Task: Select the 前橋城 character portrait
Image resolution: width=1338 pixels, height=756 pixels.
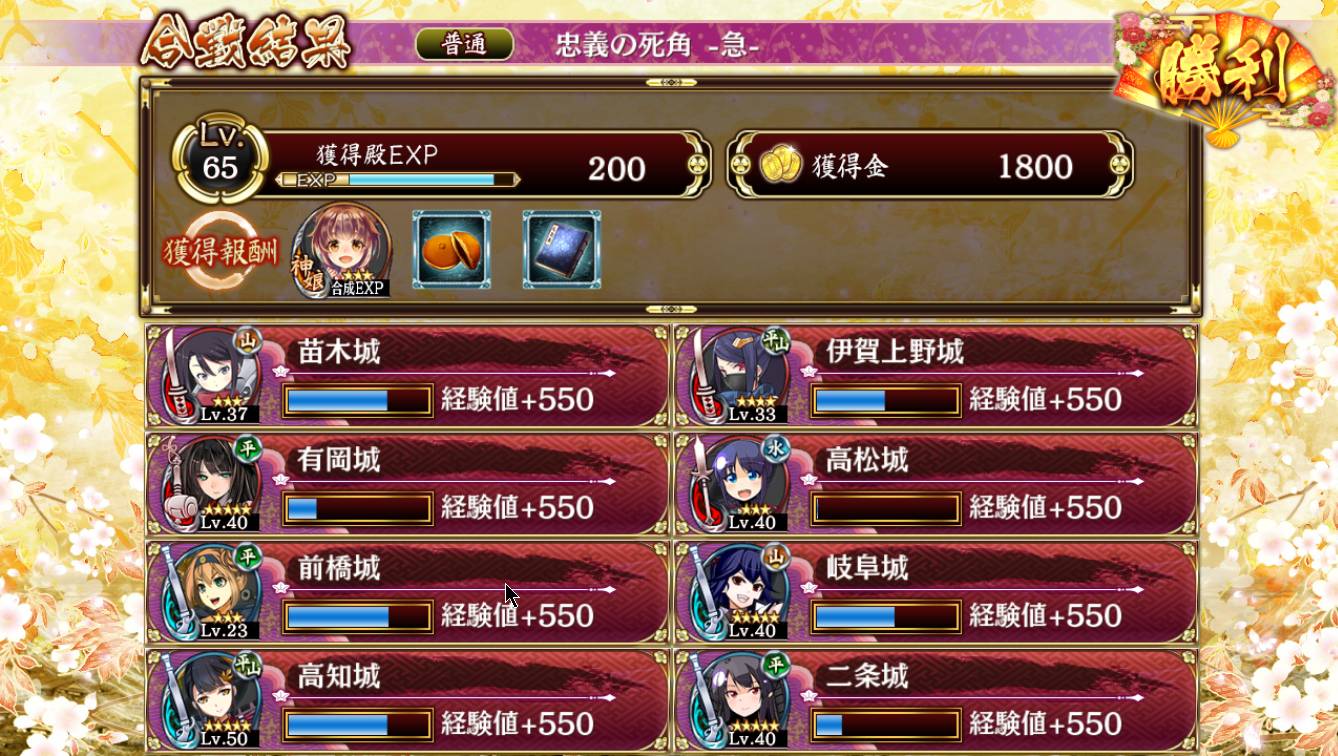Action: (207, 592)
